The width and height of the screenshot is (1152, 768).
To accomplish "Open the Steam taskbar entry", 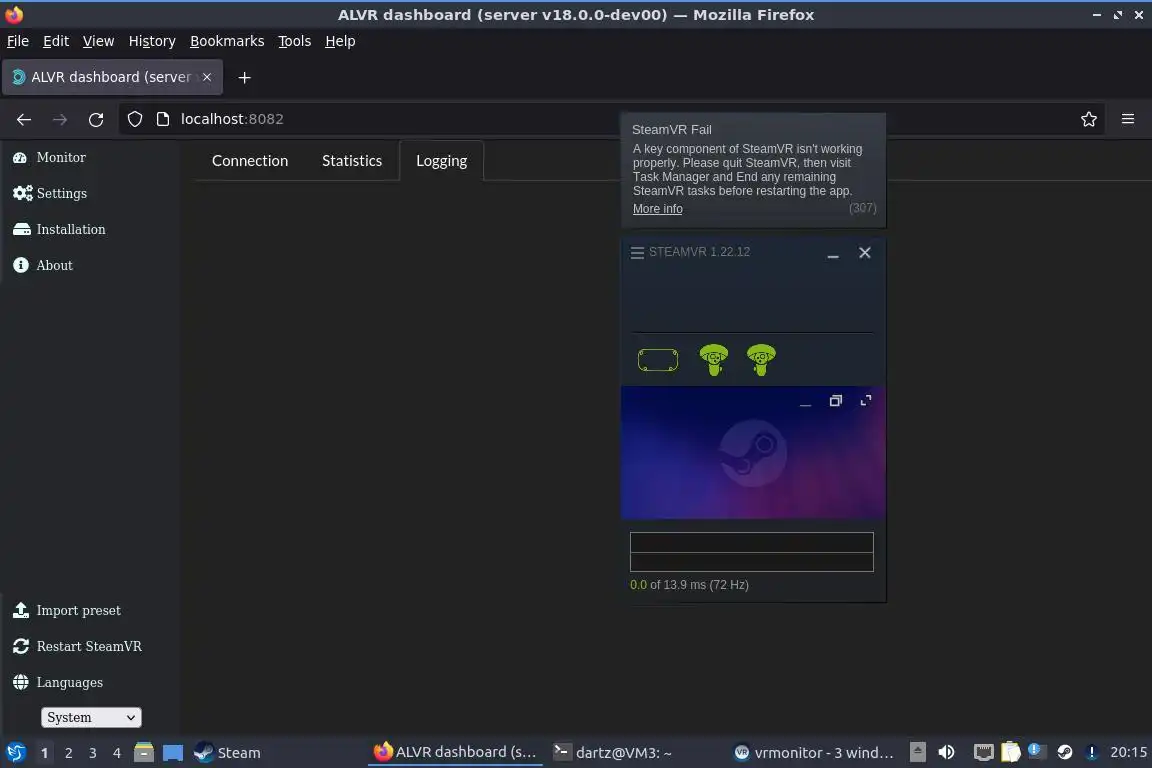I will click(x=228, y=753).
